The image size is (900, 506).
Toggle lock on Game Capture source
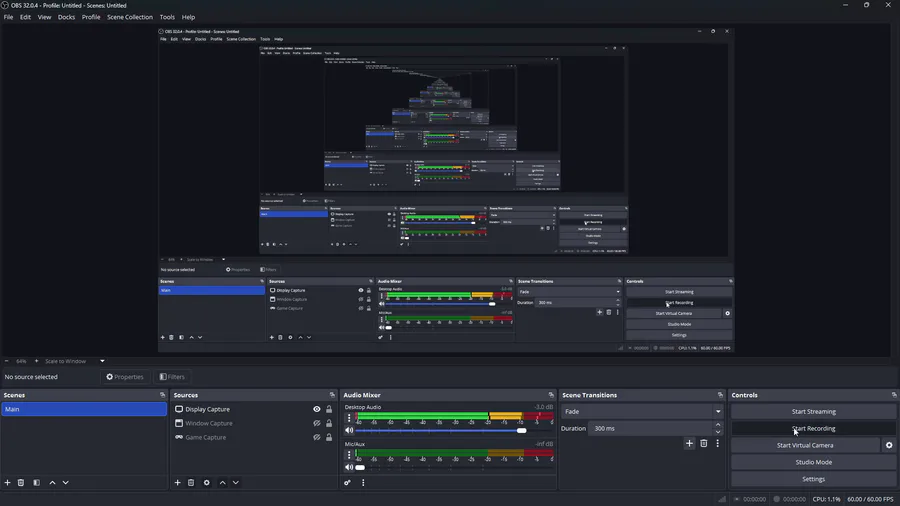click(x=329, y=437)
